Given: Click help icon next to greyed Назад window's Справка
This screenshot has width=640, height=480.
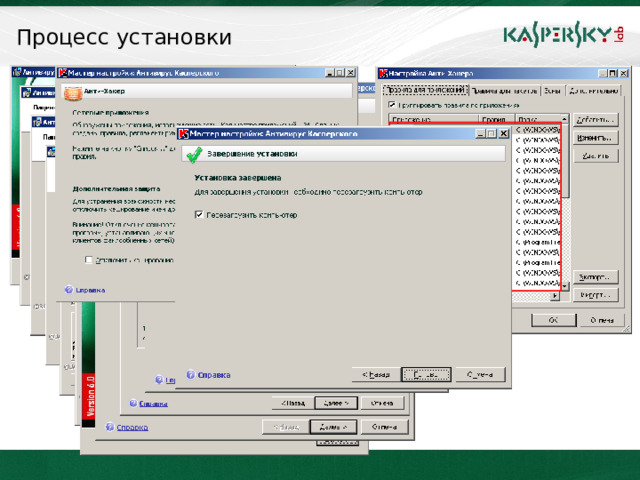Looking at the screenshot, I should coord(109,427).
